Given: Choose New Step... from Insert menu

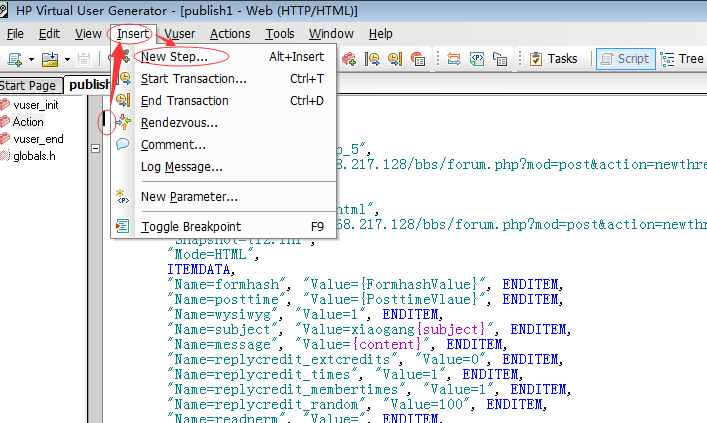Looking at the screenshot, I should 224,57.
